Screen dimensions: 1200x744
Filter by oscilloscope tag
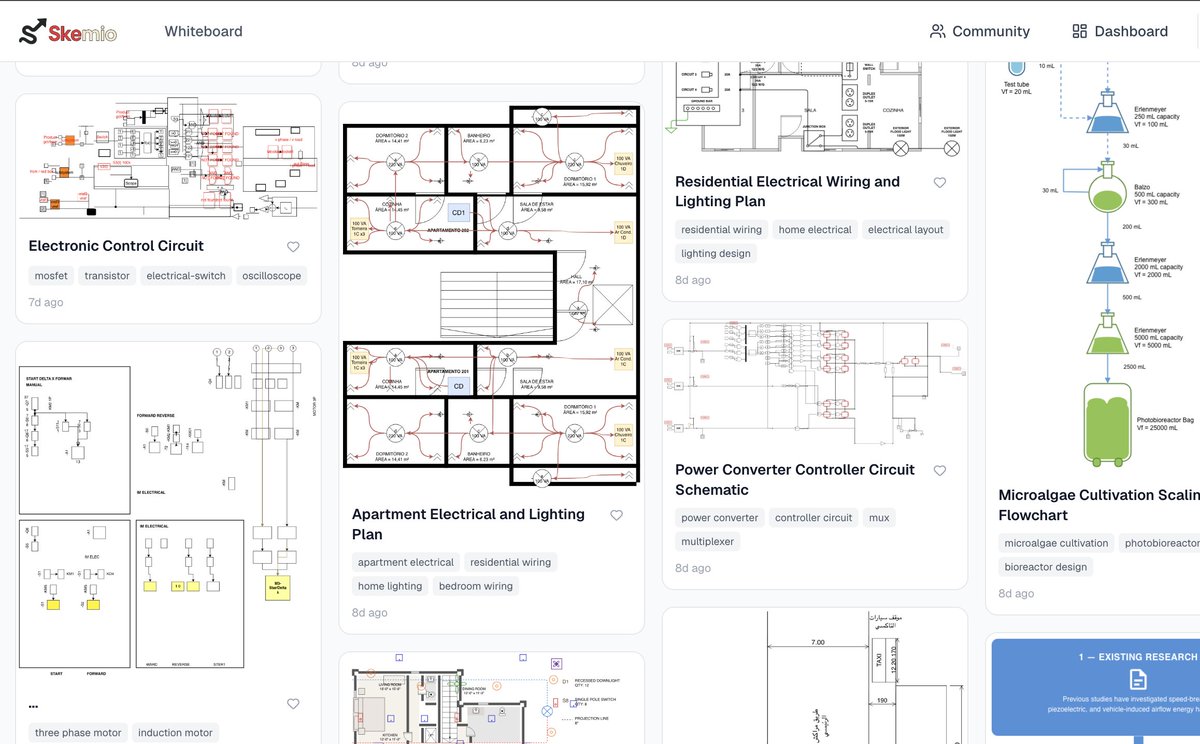(271, 276)
